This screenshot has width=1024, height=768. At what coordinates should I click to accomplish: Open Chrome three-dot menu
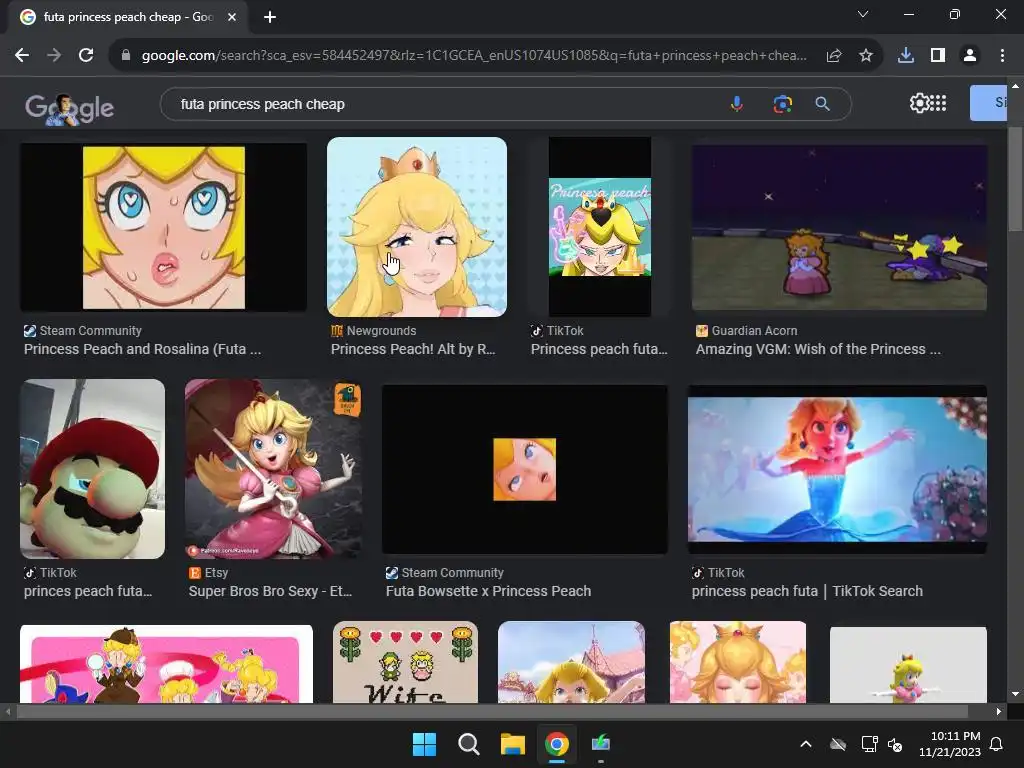(1002, 56)
